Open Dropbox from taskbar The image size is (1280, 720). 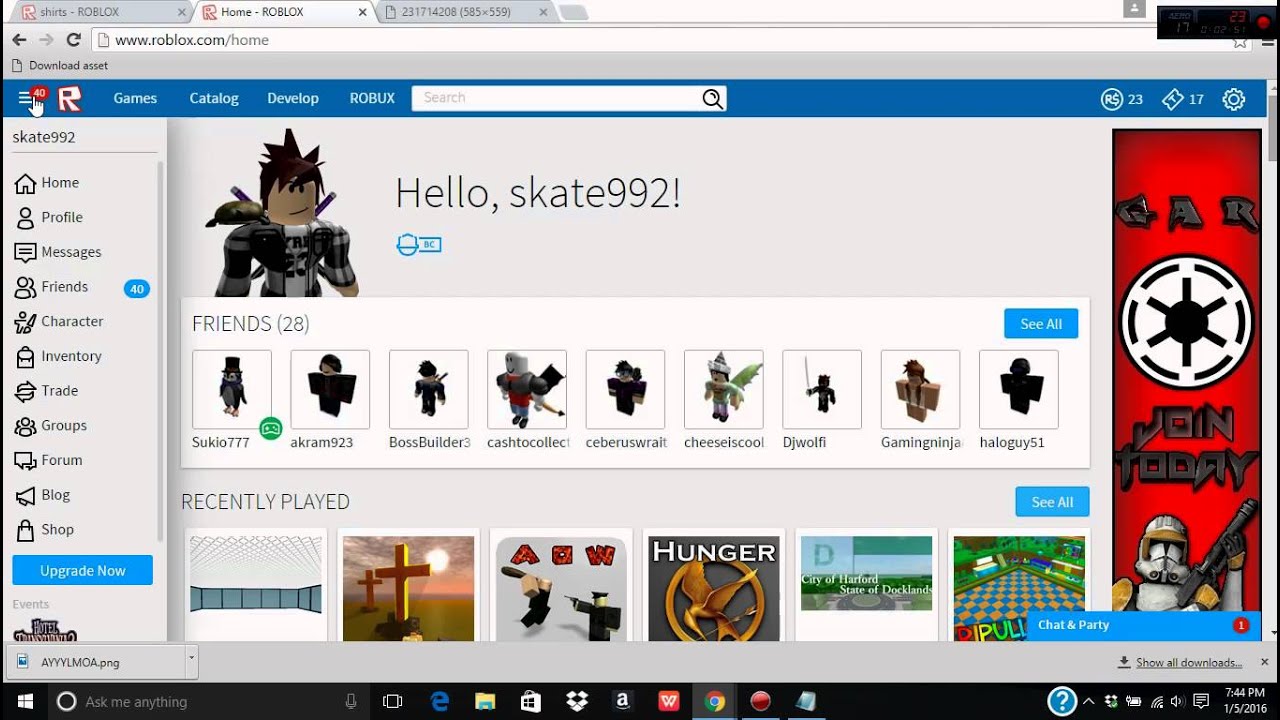[577, 701]
